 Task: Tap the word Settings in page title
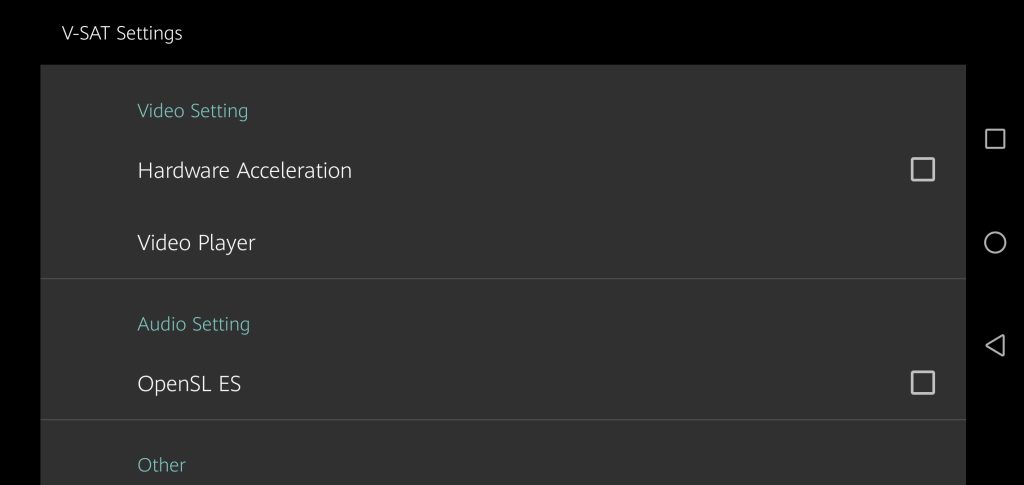[x=149, y=33]
